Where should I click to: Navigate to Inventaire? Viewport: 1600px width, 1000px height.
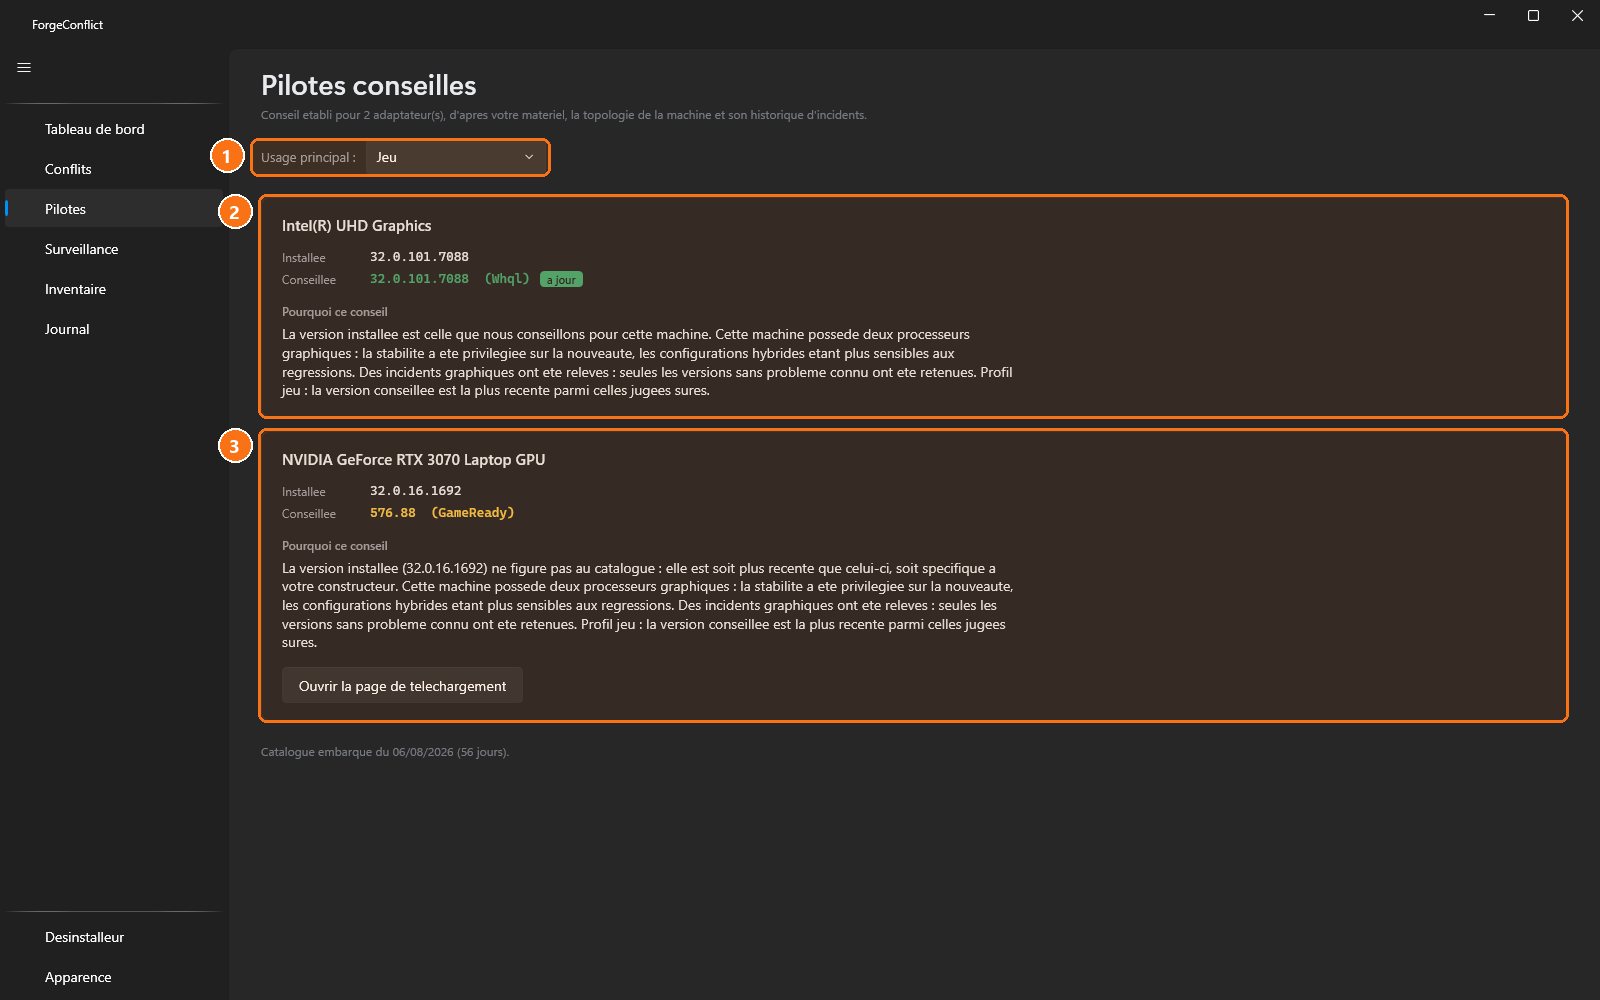114,289
